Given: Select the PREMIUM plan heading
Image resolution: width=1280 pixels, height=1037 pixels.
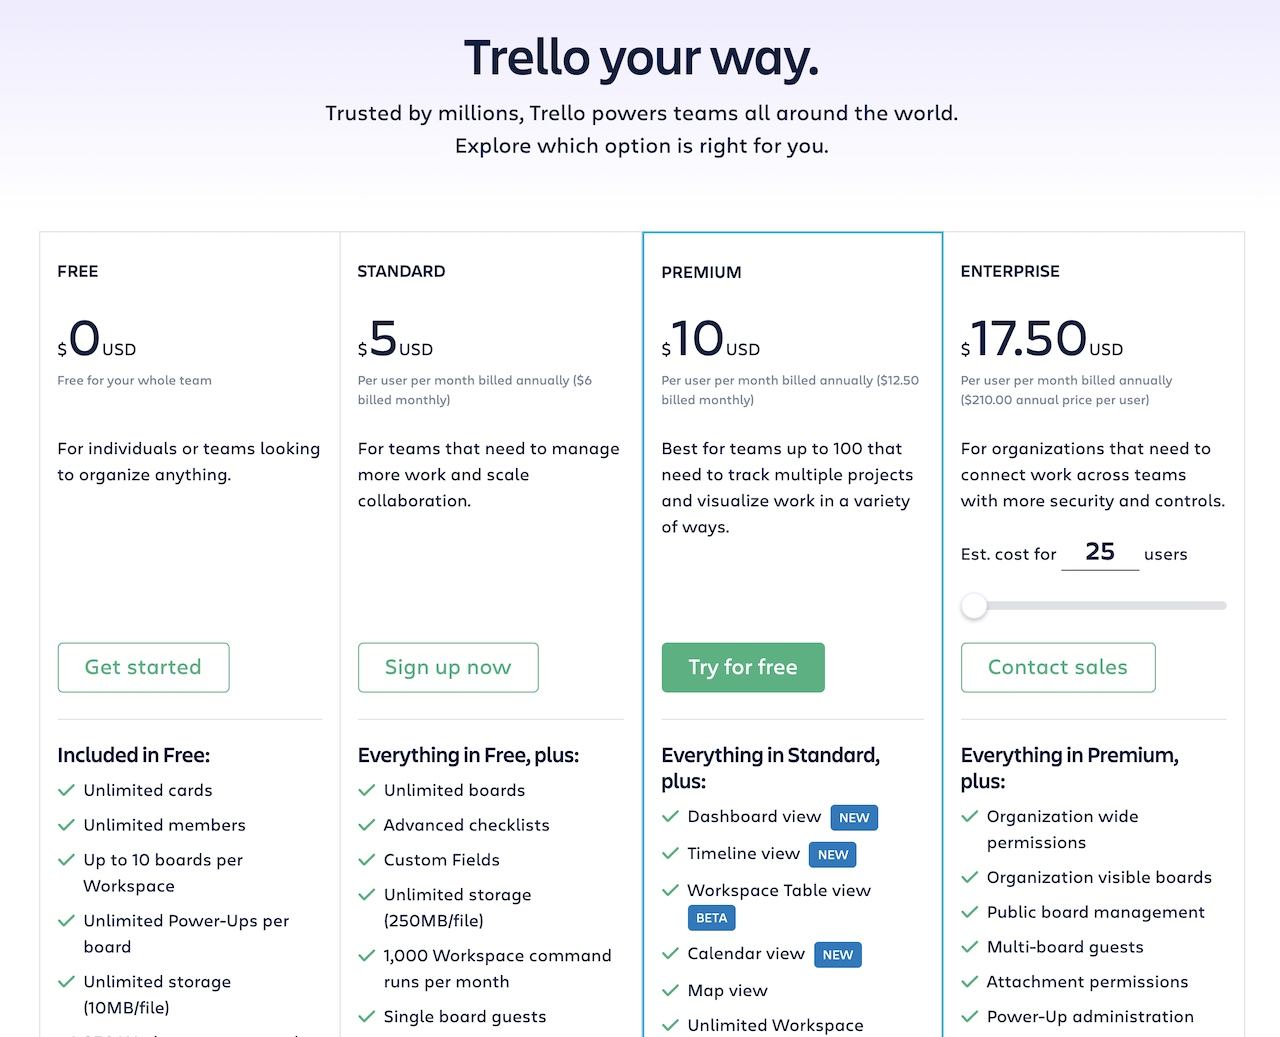Looking at the screenshot, I should 702,272.
